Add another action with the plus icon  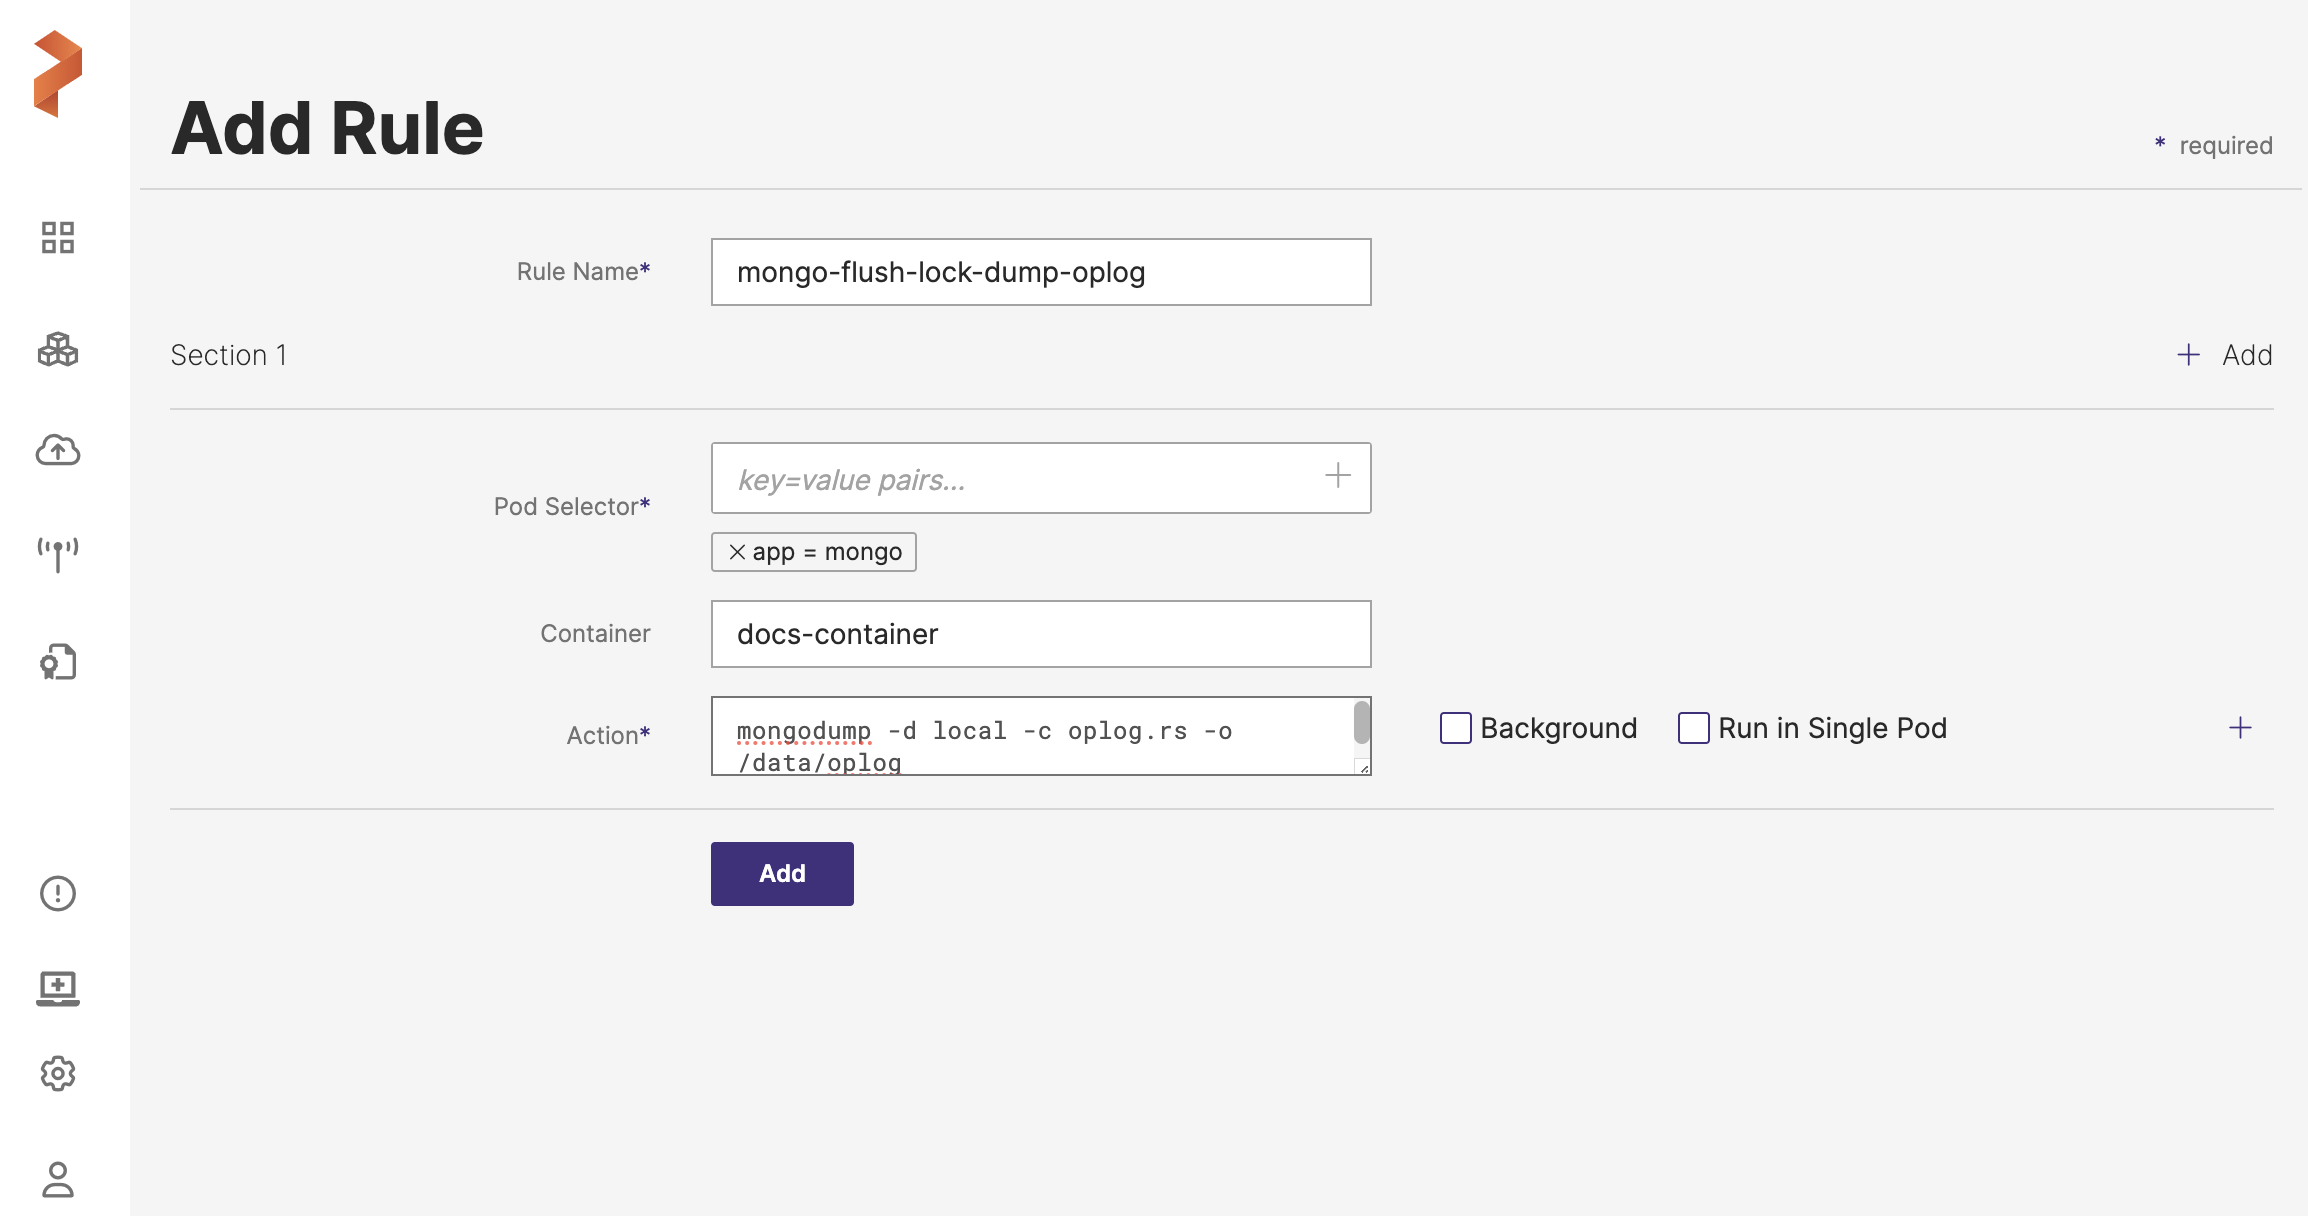(2240, 728)
